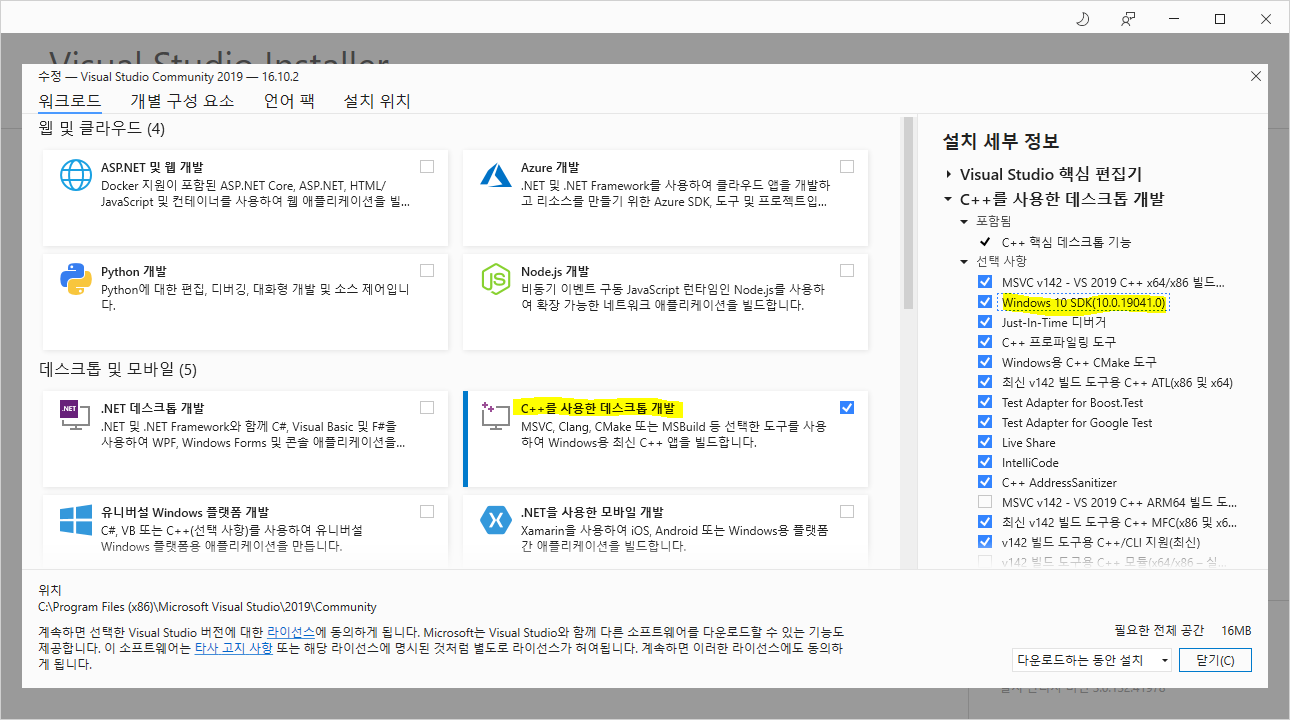
Task: Click the workloads list vertical scrollbar
Action: click(x=908, y=214)
